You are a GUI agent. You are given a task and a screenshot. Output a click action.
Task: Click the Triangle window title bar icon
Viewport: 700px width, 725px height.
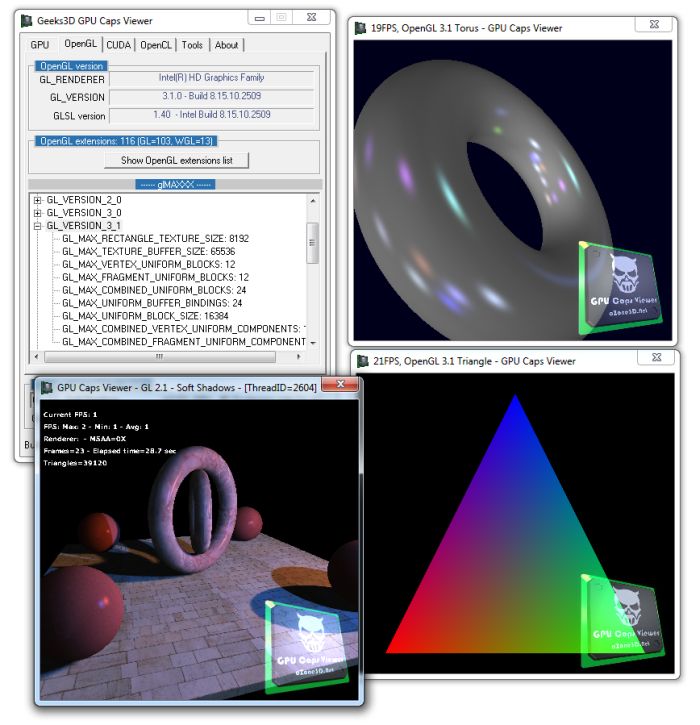(x=362, y=361)
